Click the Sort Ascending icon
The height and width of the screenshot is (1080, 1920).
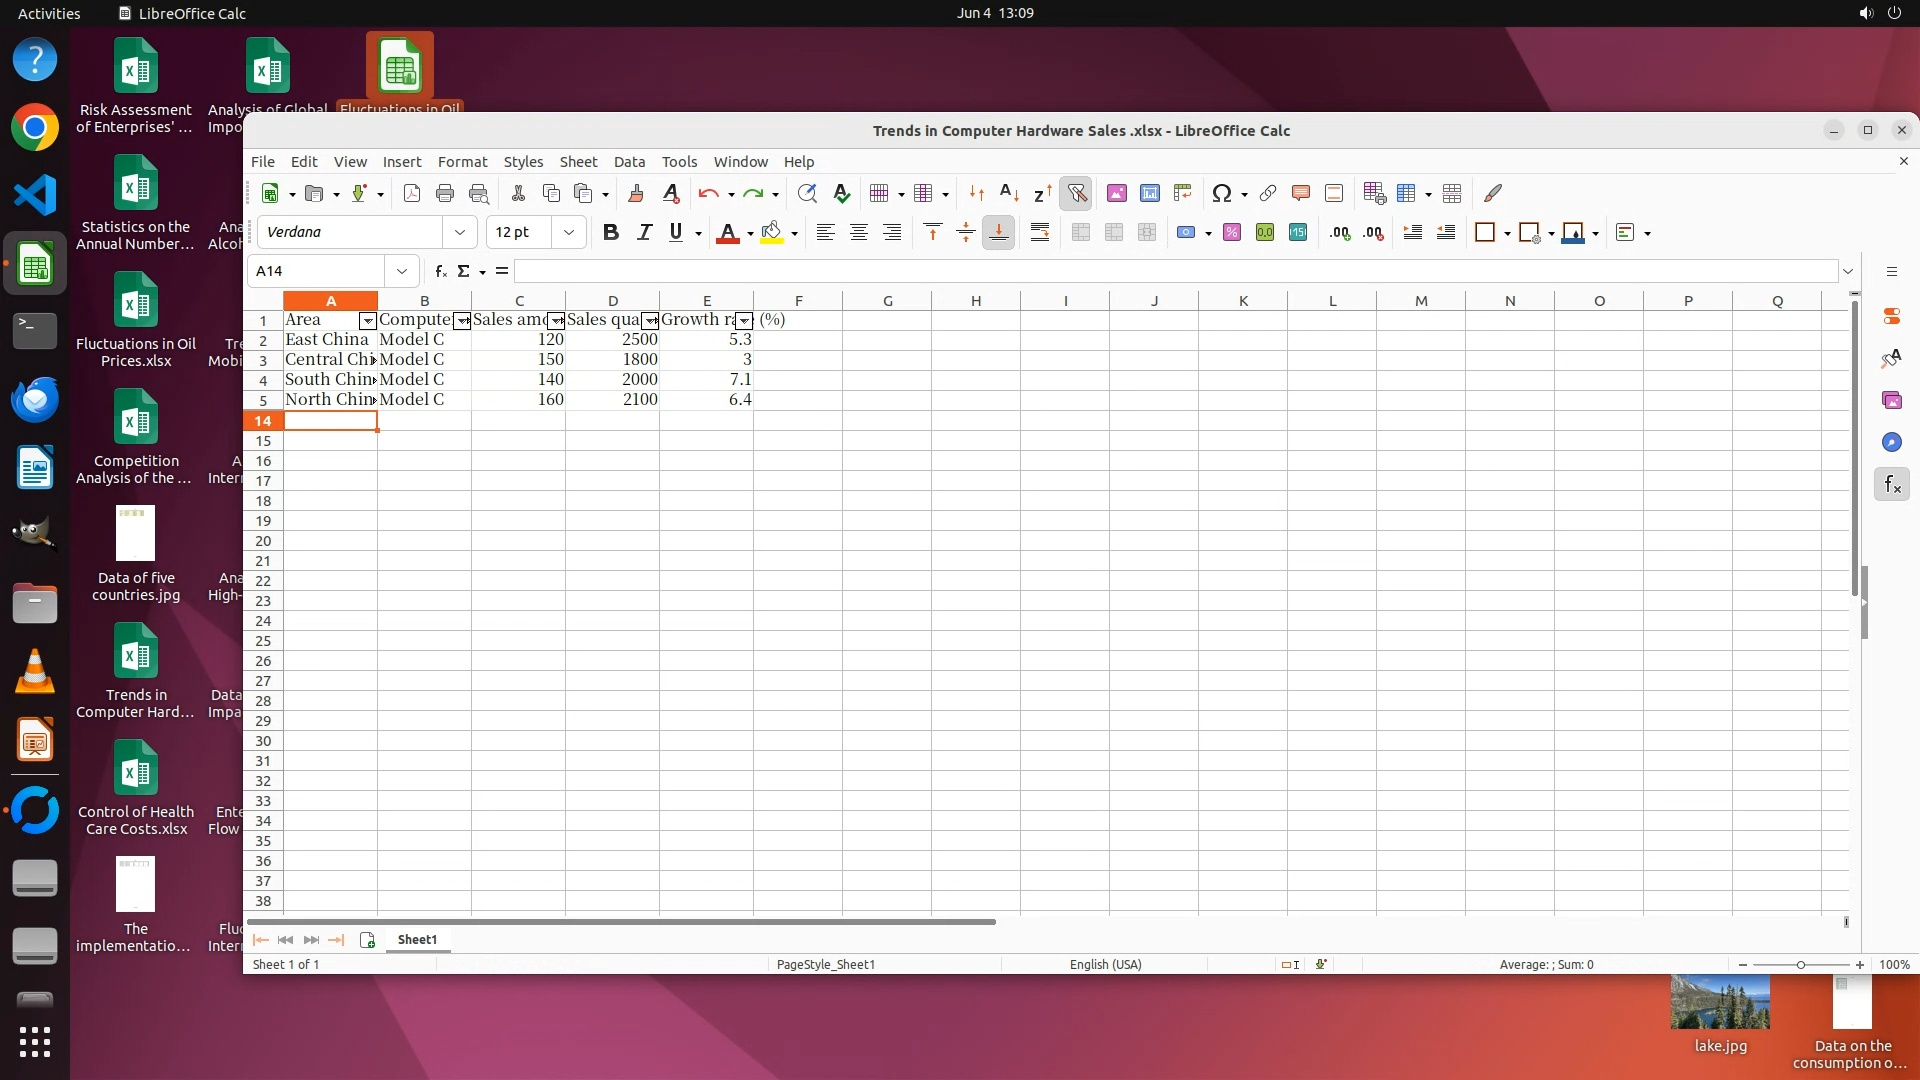1010,194
